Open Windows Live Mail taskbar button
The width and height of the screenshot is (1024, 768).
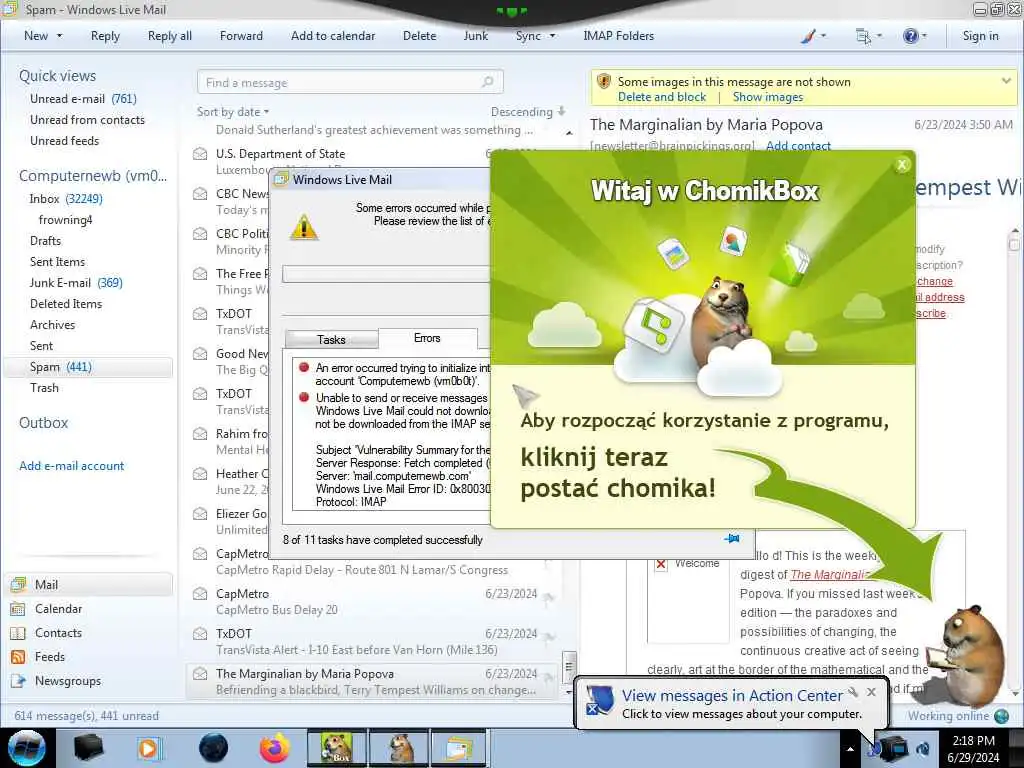click(x=459, y=748)
